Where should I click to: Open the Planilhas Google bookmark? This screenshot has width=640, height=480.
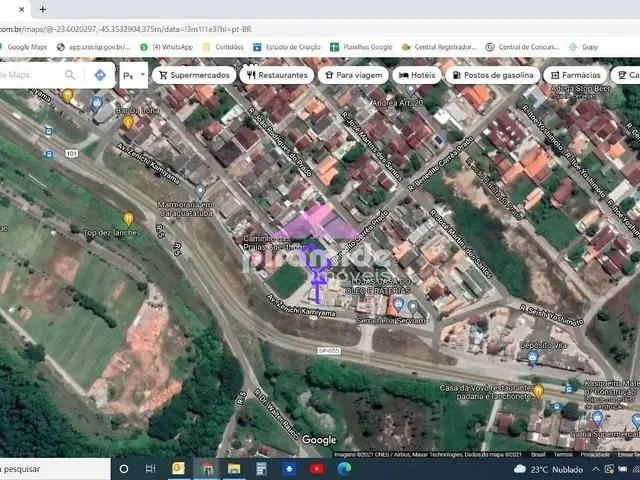tap(361, 47)
